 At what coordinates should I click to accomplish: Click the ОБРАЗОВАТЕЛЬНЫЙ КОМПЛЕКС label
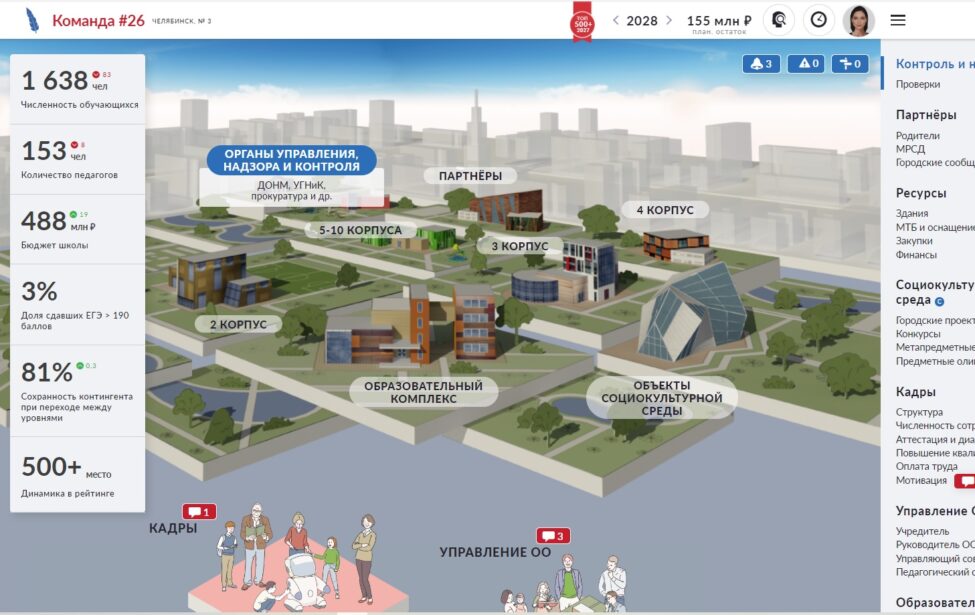[423, 392]
